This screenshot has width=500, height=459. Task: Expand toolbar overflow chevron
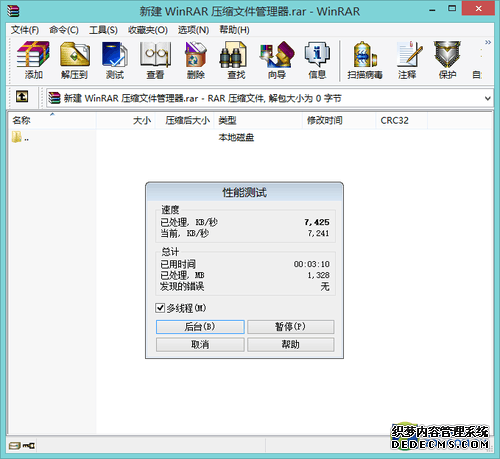[488, 42]
